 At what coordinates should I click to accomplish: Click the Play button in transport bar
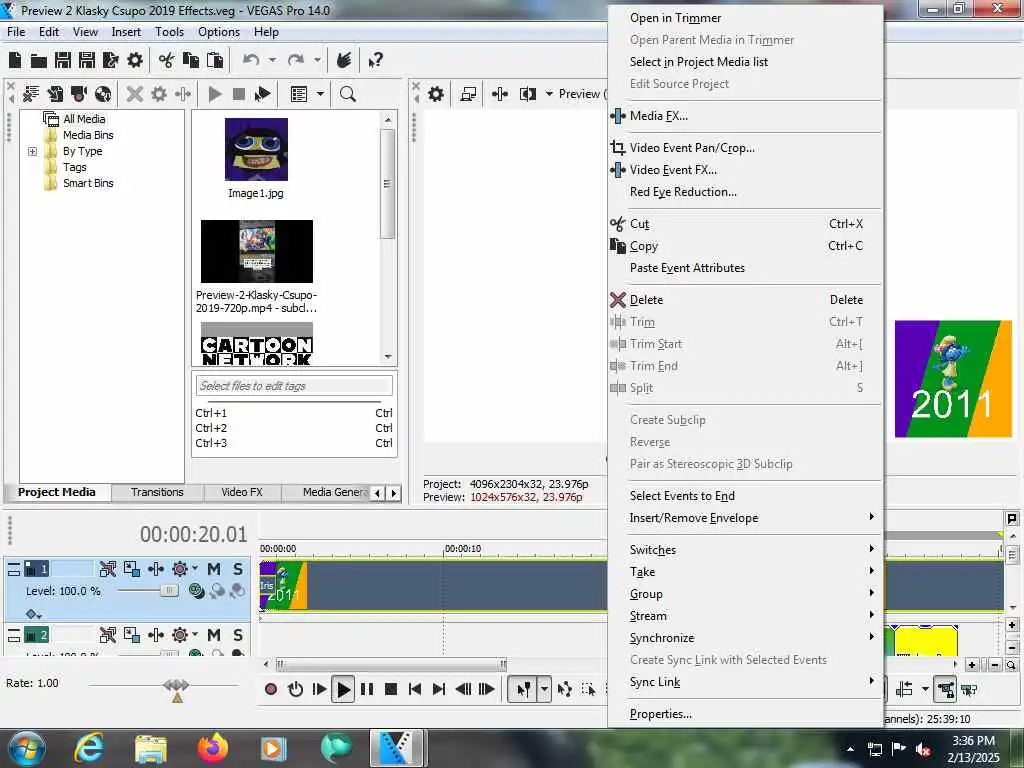coord(343,689)
